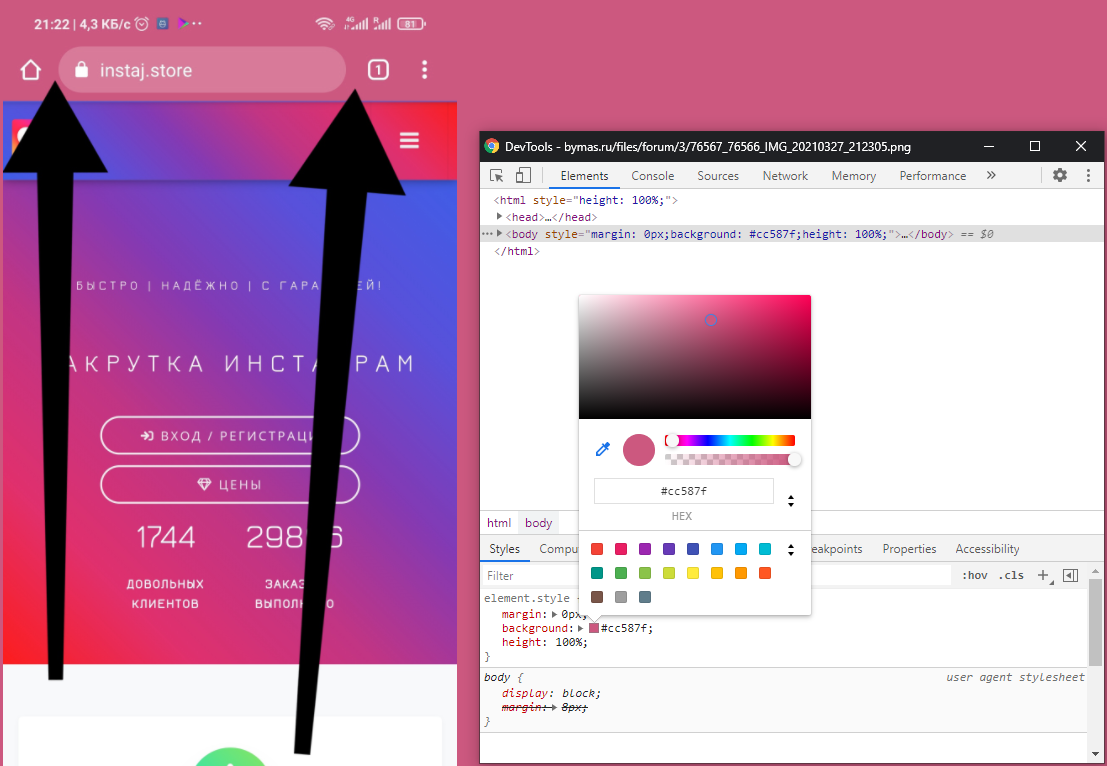The height and width of the screenshot is (766, 1107).
Task: Click the background color swatch in styles
Action: (x=594, y=628)
